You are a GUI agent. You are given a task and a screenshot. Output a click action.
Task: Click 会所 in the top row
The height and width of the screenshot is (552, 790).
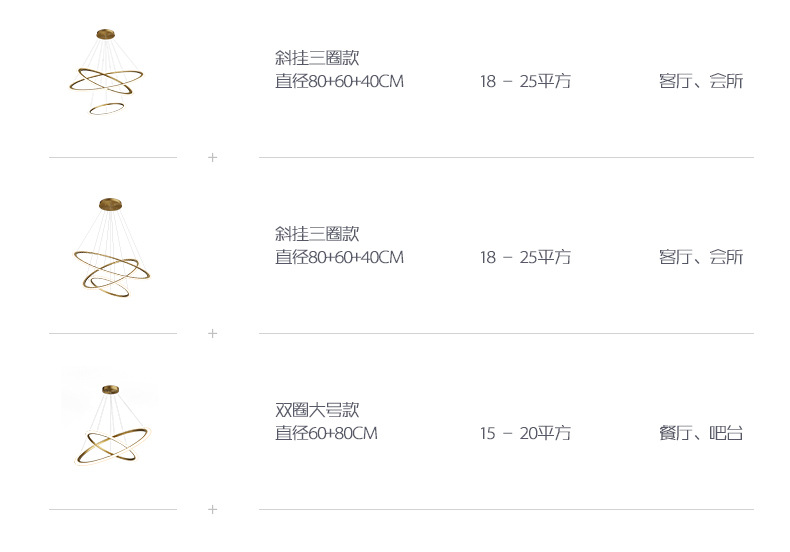tap(726, 81)
